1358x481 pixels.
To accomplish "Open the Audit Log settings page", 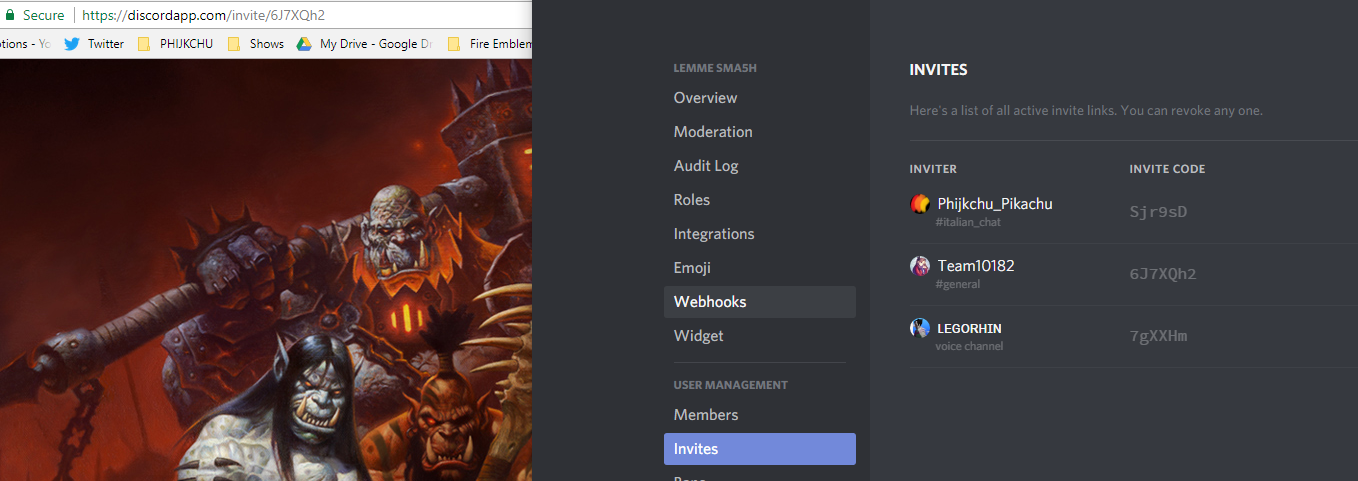I will click(x=760, y=166).
